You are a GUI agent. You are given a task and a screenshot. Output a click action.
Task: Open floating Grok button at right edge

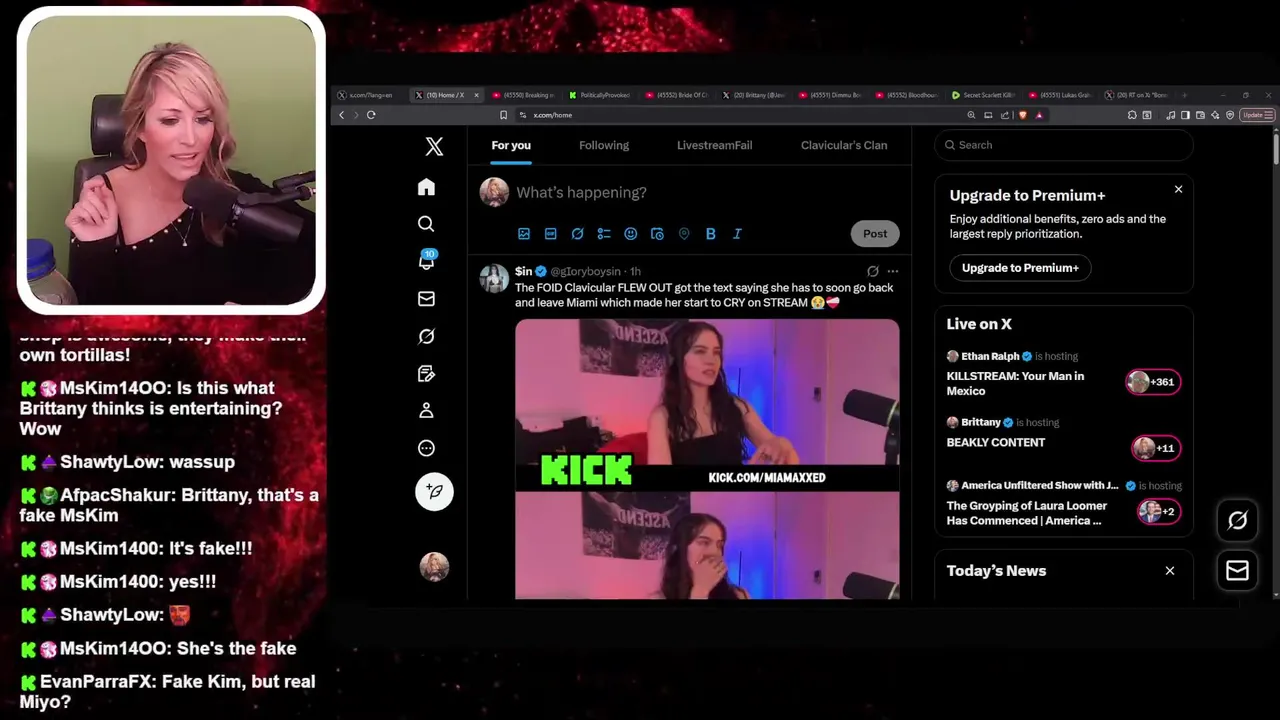(1237, 520)
